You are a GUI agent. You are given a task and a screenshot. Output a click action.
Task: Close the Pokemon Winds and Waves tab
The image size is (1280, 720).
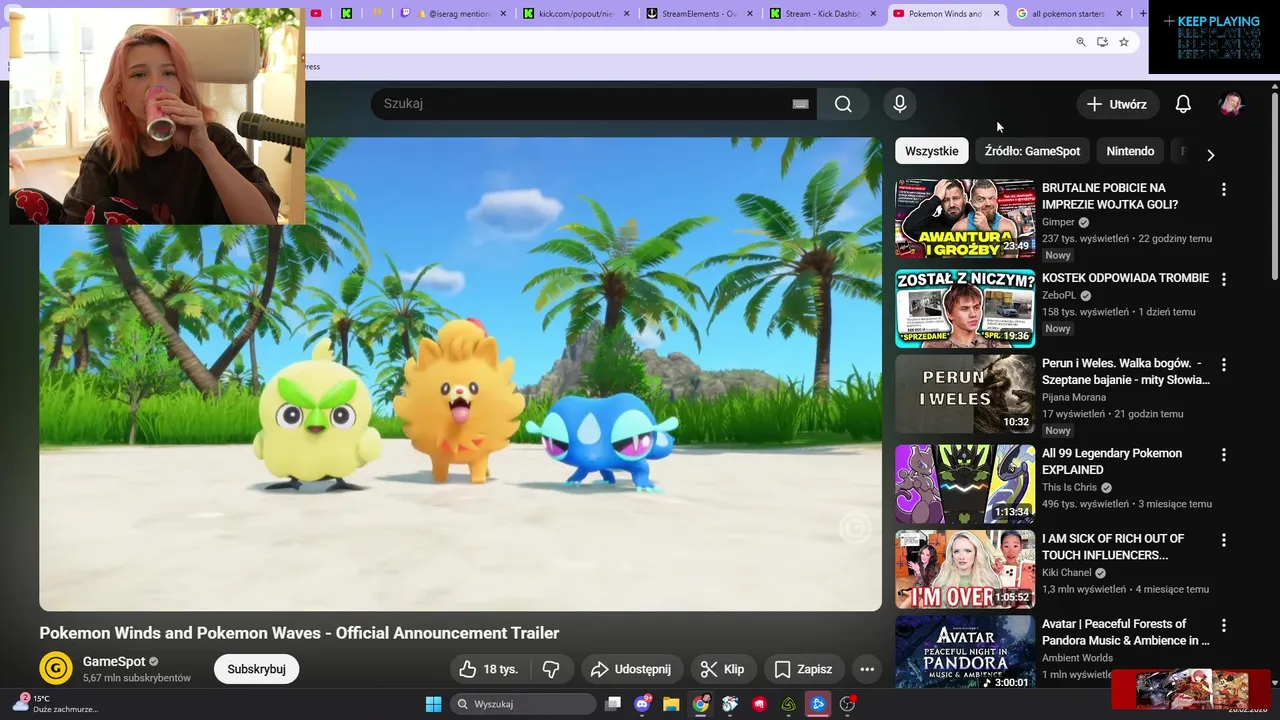[996, 14]
